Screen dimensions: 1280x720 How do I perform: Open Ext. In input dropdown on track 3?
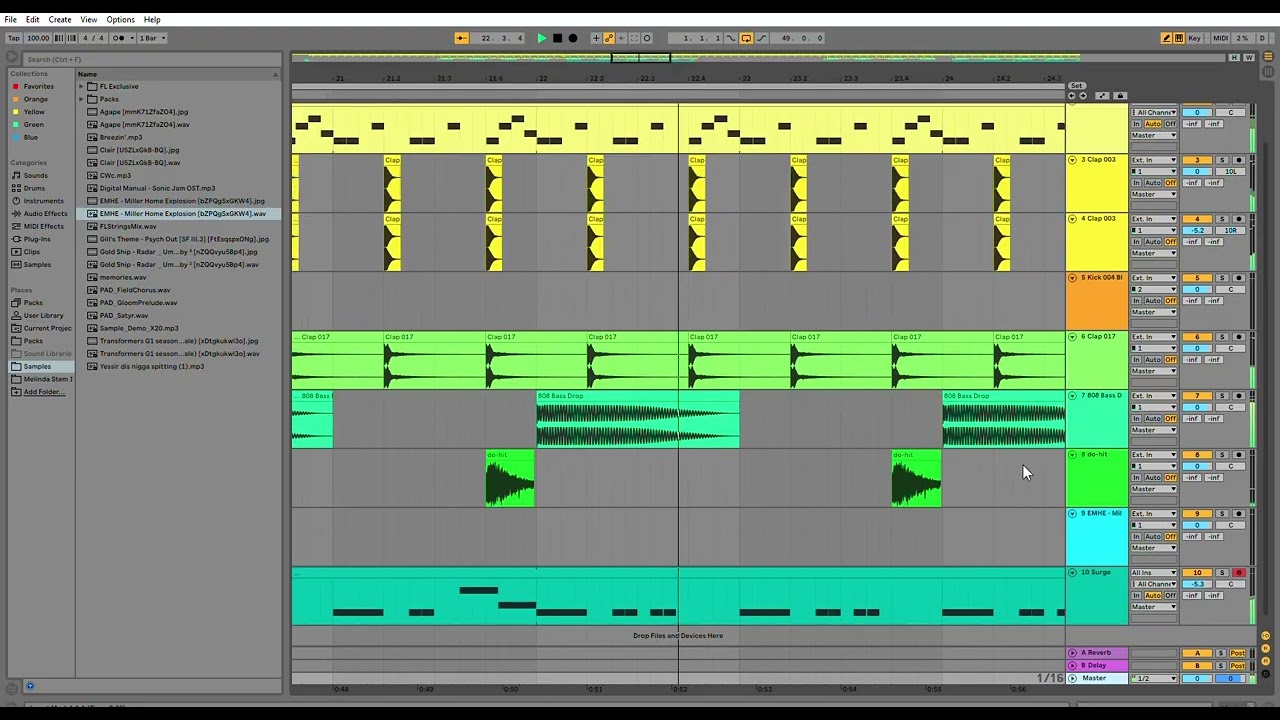click(1154, 160)
